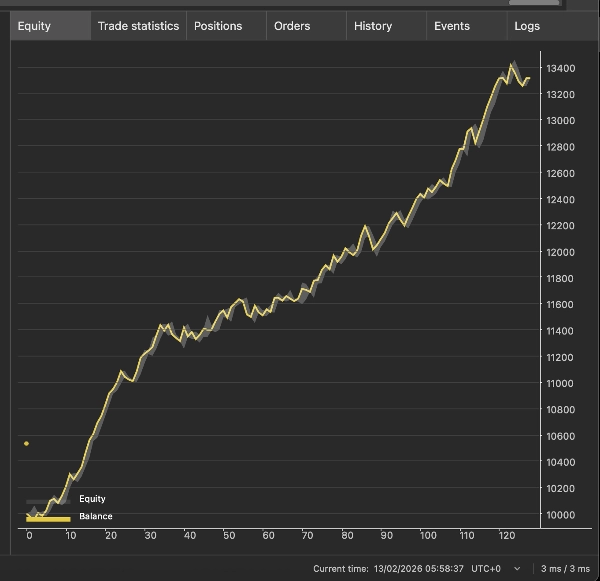Viewport: 600px width, 581px height.
Task: Show the Events tab
Action: [452, 26]
